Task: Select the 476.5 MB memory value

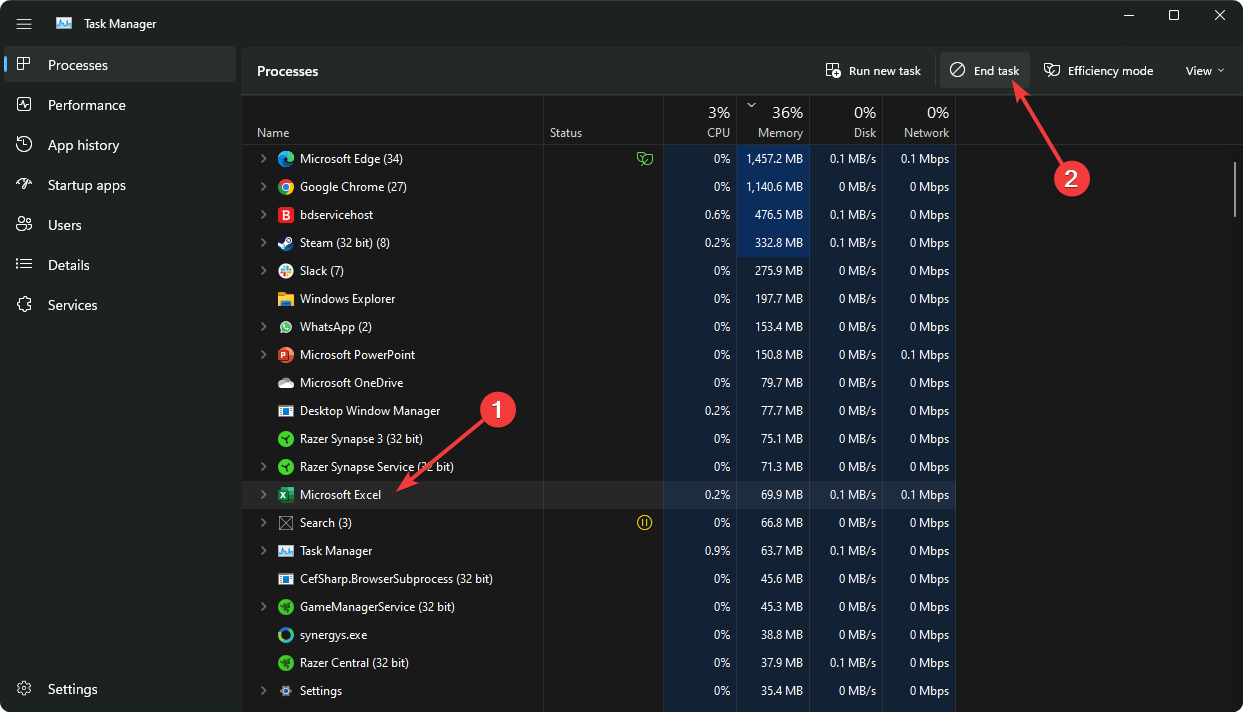Action: [777, 215]
